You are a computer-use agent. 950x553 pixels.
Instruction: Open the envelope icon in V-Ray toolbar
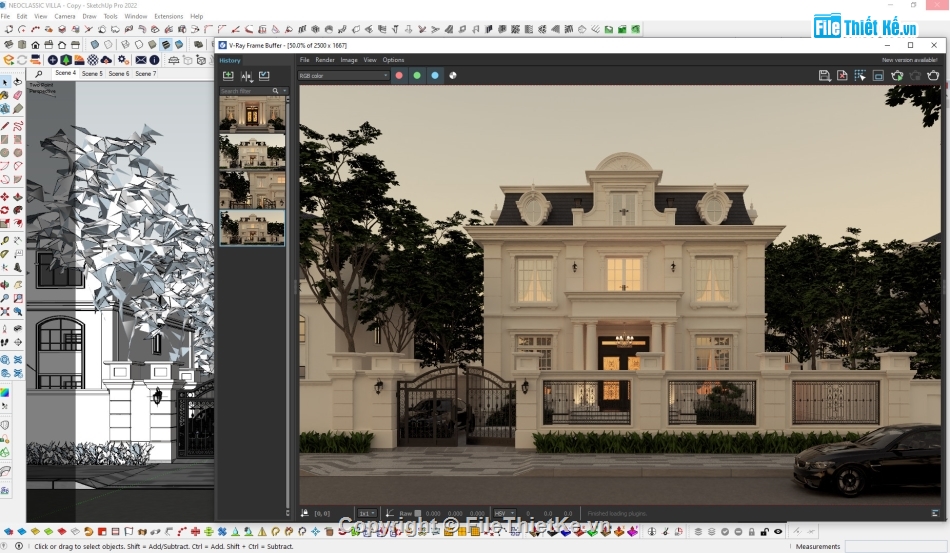click(141, 60)
